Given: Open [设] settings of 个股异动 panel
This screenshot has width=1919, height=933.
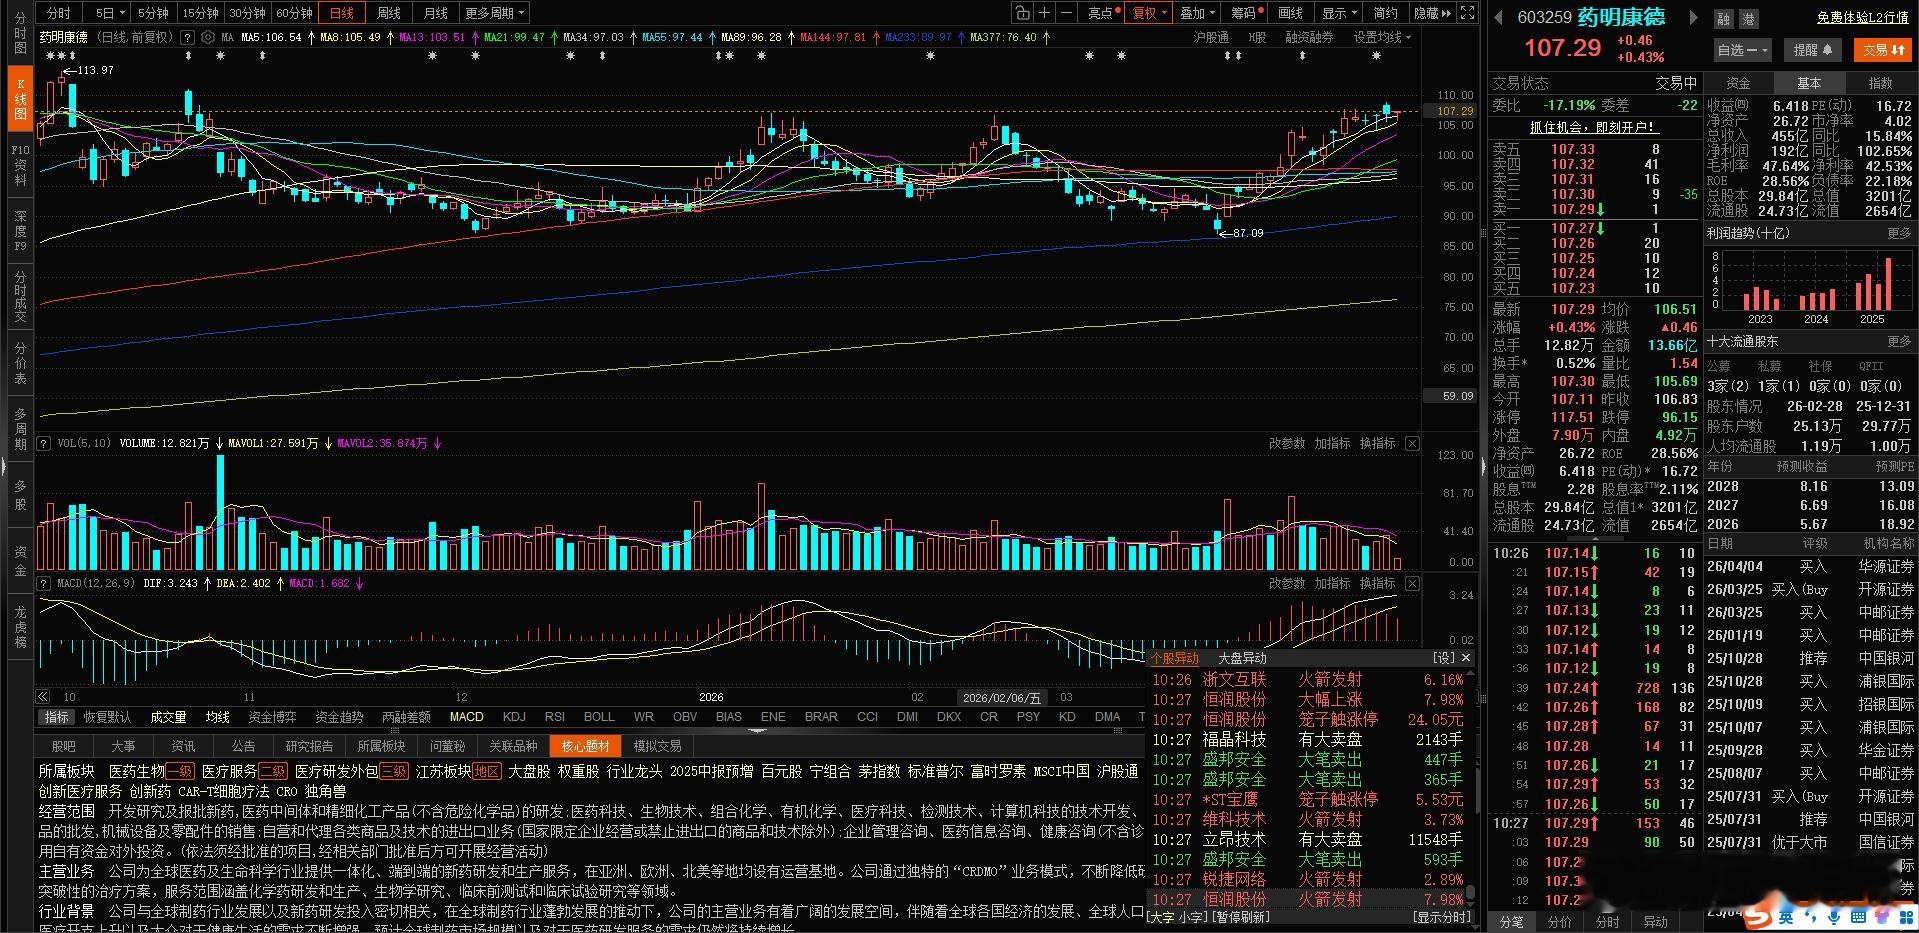Looking at the screenshot, I should click(1444, 657).
